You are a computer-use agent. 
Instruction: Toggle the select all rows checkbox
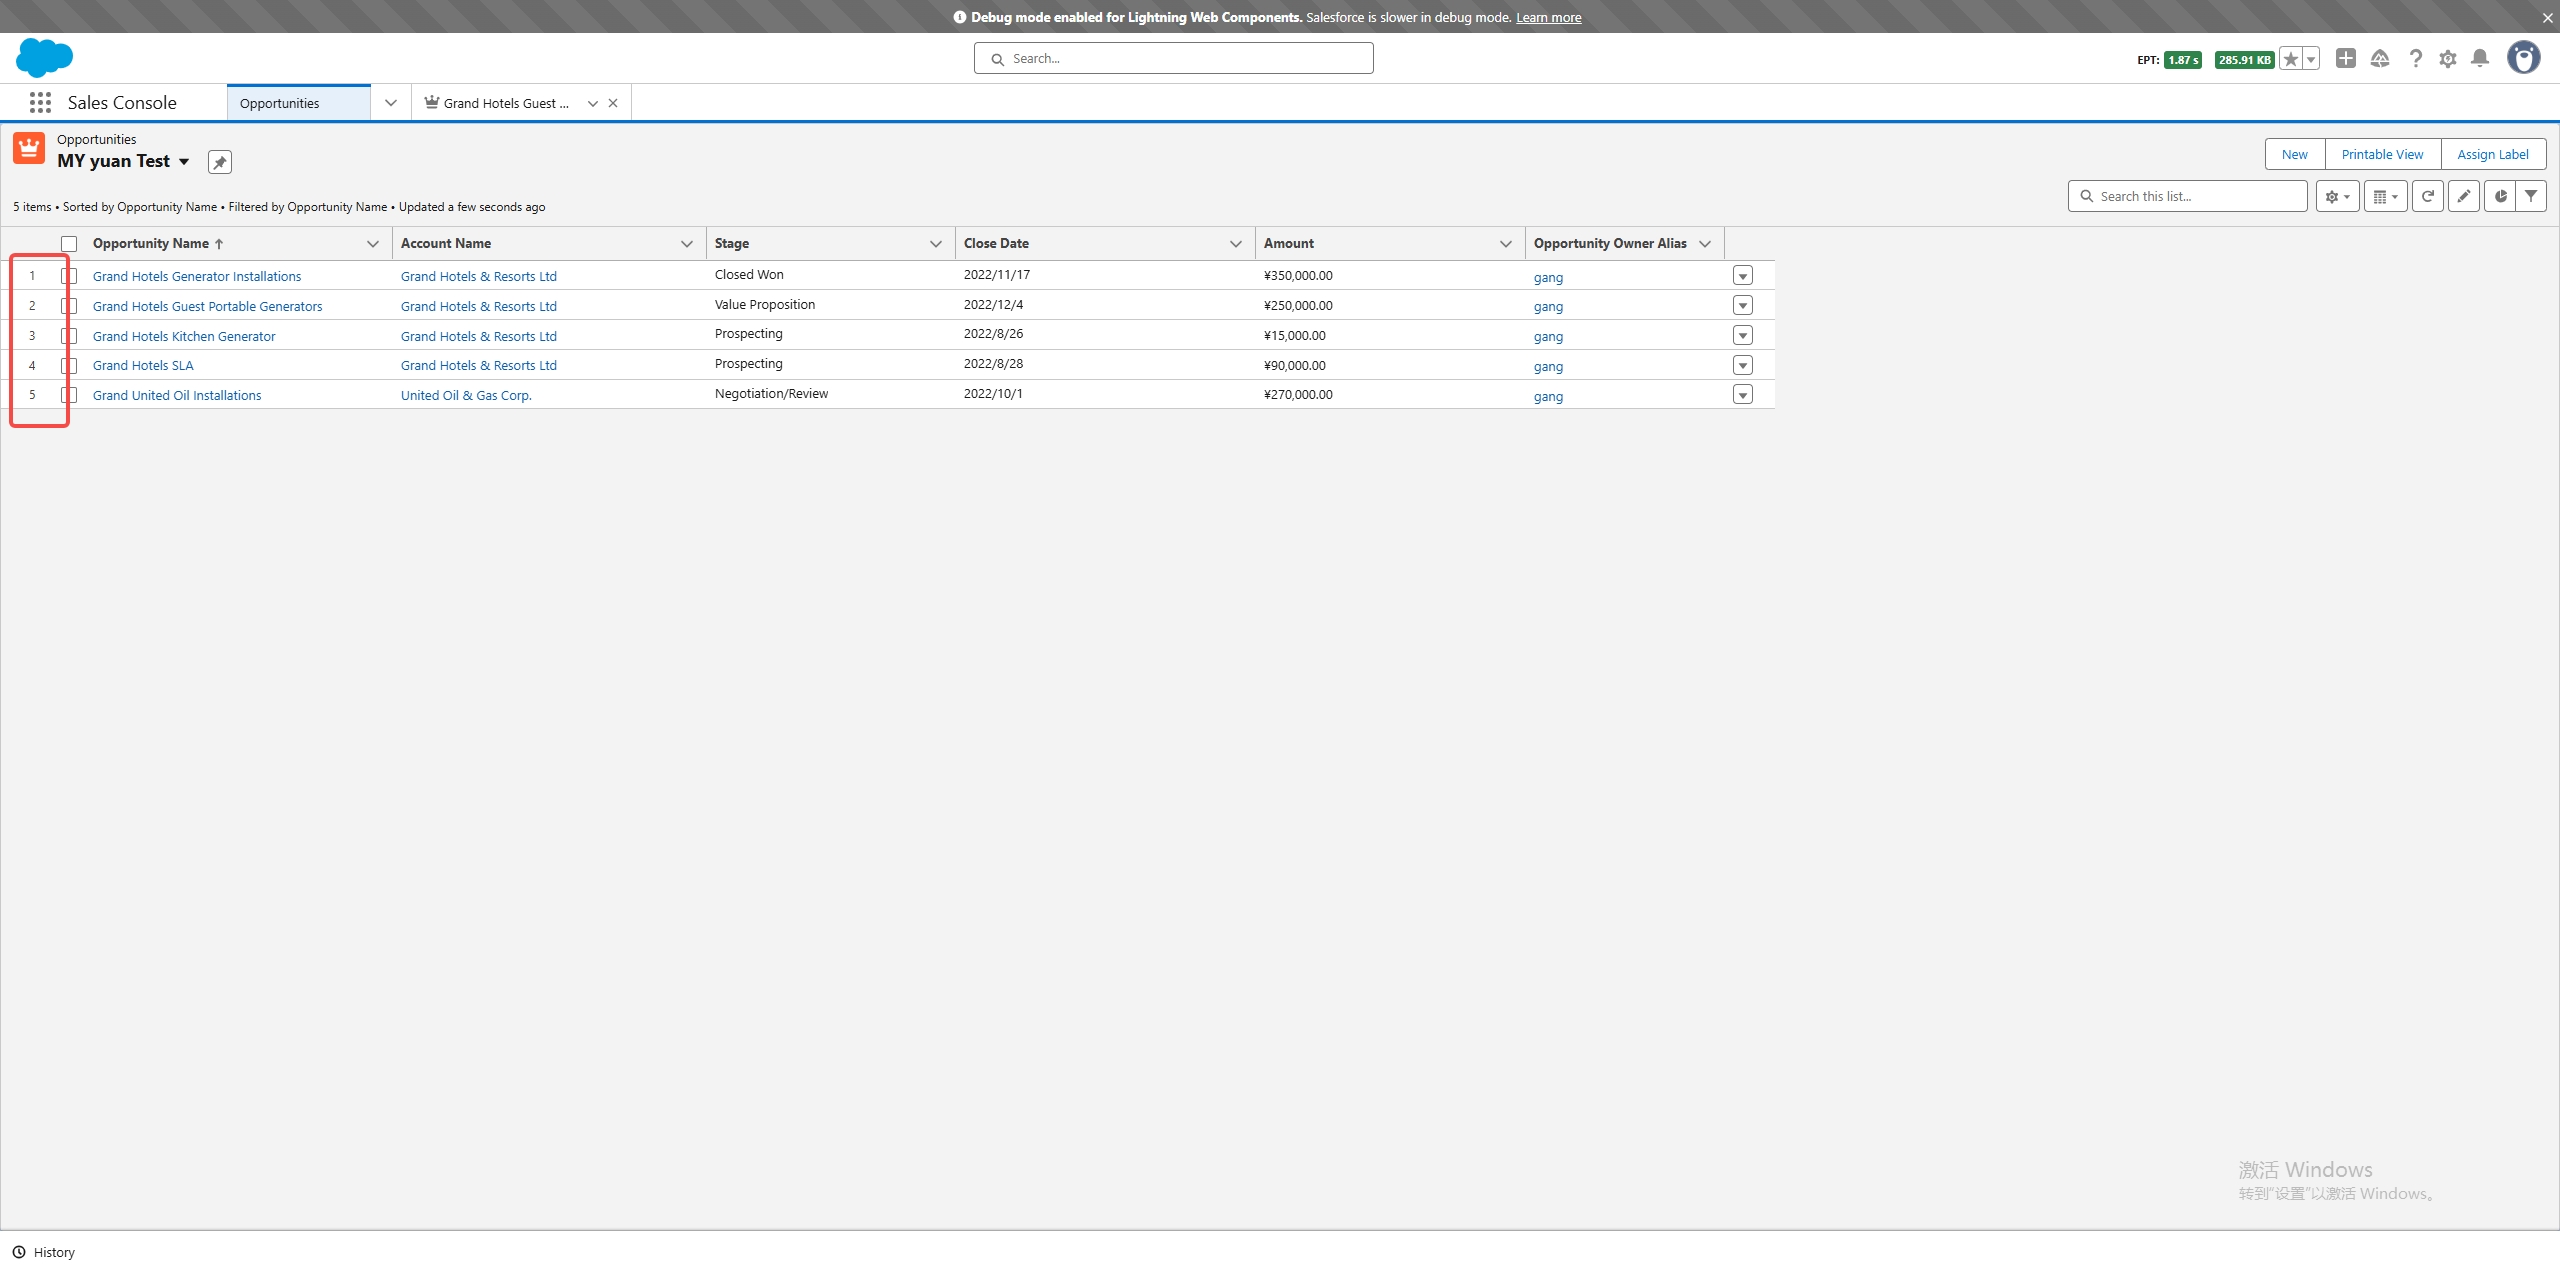(x=69, y=244)
